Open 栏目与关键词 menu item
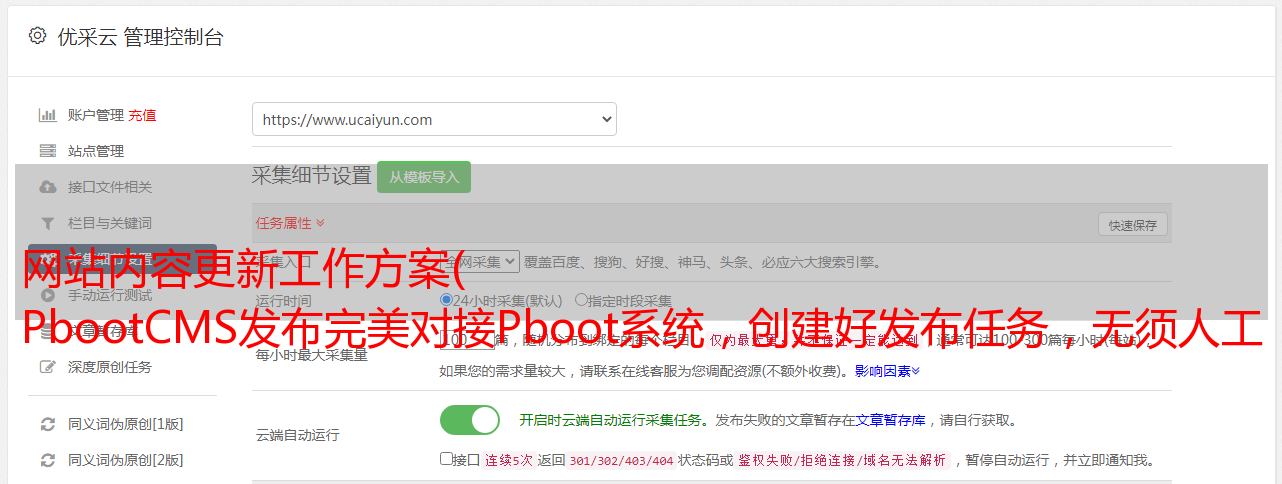Image resolution: width=1282 pixels, height=484 pixels. (x=110, y=223)
